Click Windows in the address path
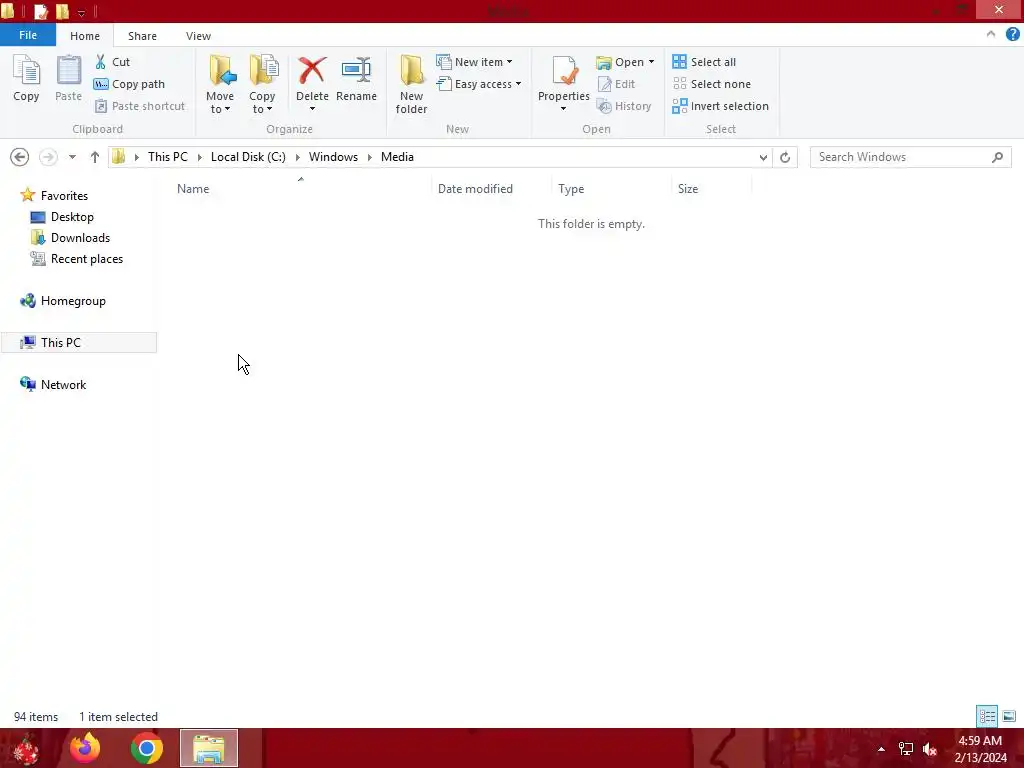This screenshot has height=768, width=1024. tap(333, 157)
